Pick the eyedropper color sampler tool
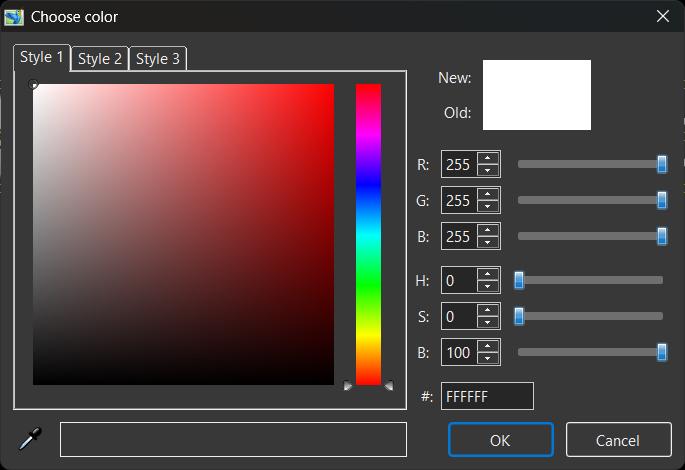685x470 pixels. click(x=30, y=438)
